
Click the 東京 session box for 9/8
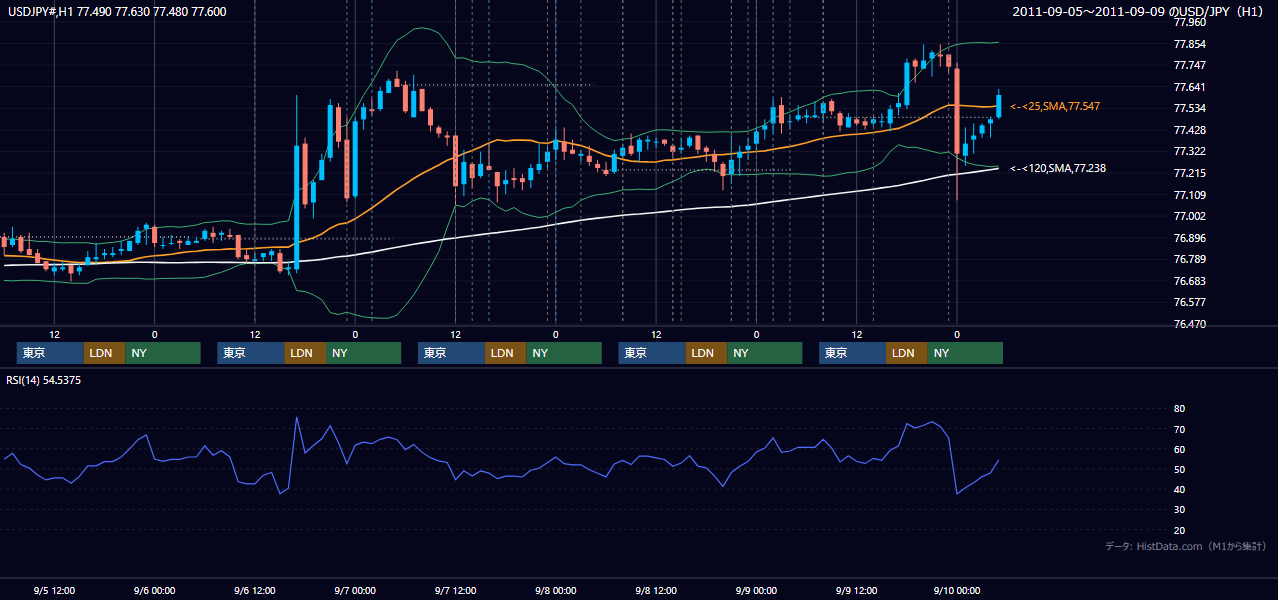(652, 353)
